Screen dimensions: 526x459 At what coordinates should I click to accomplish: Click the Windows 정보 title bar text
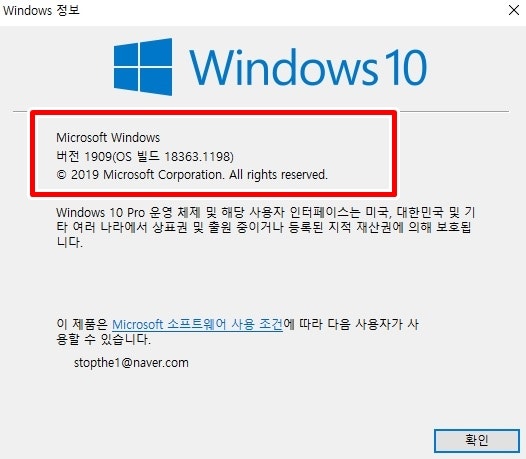(41, 10)
